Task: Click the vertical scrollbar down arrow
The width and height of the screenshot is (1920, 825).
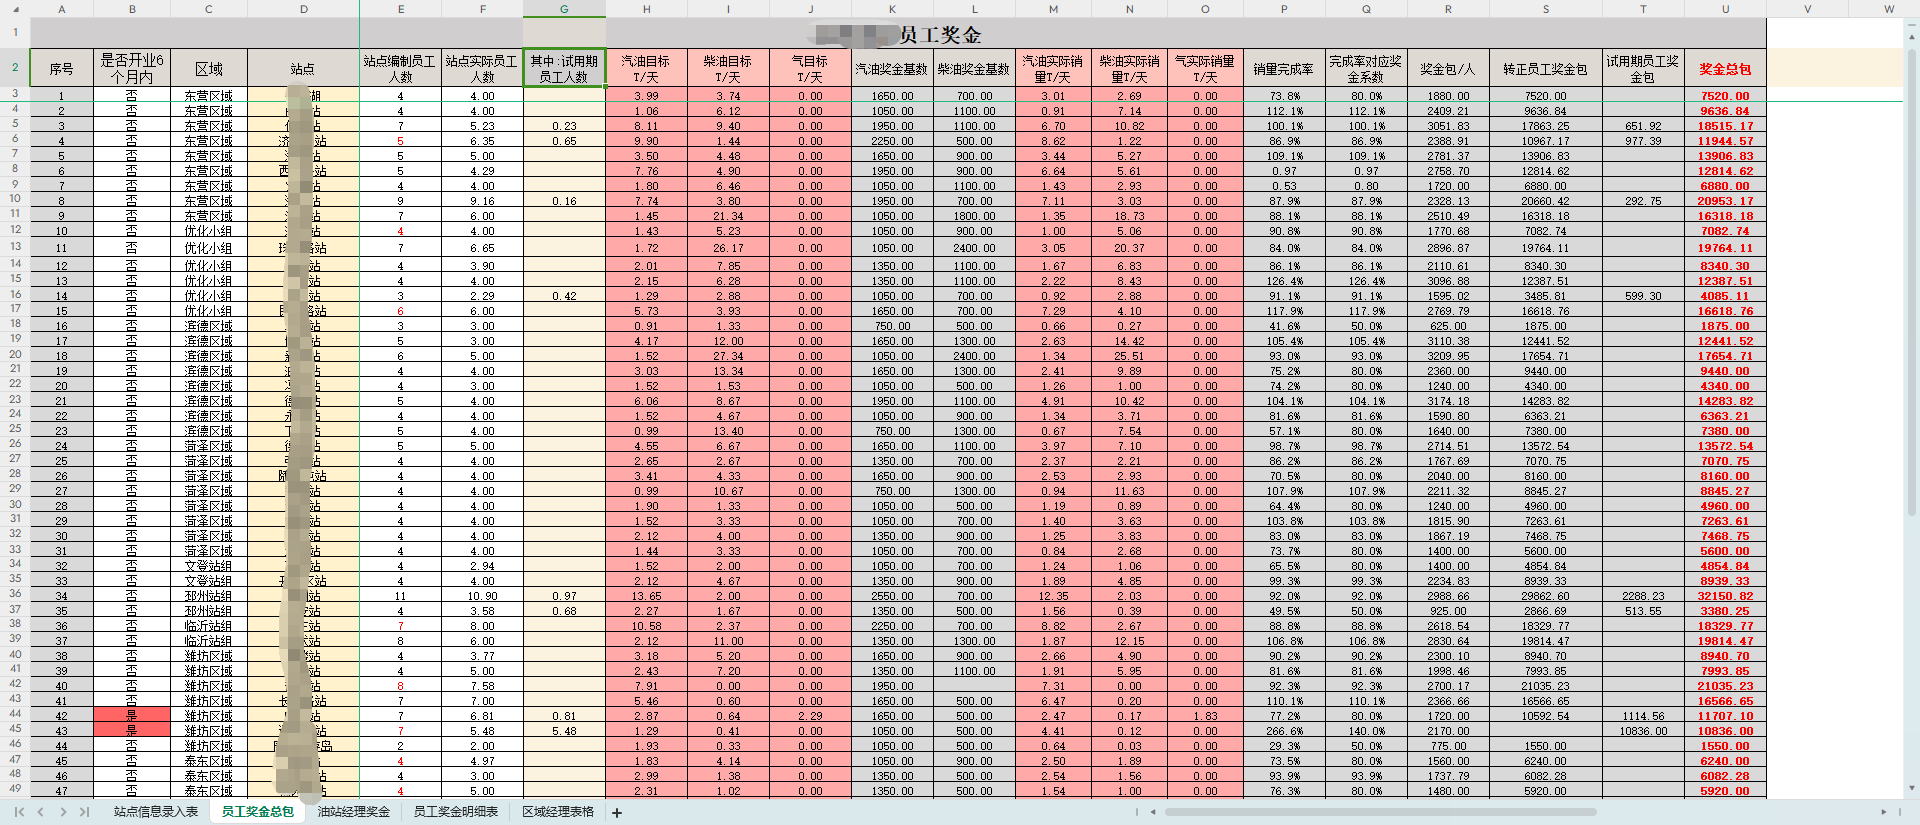Action: tap(1912, 789)
